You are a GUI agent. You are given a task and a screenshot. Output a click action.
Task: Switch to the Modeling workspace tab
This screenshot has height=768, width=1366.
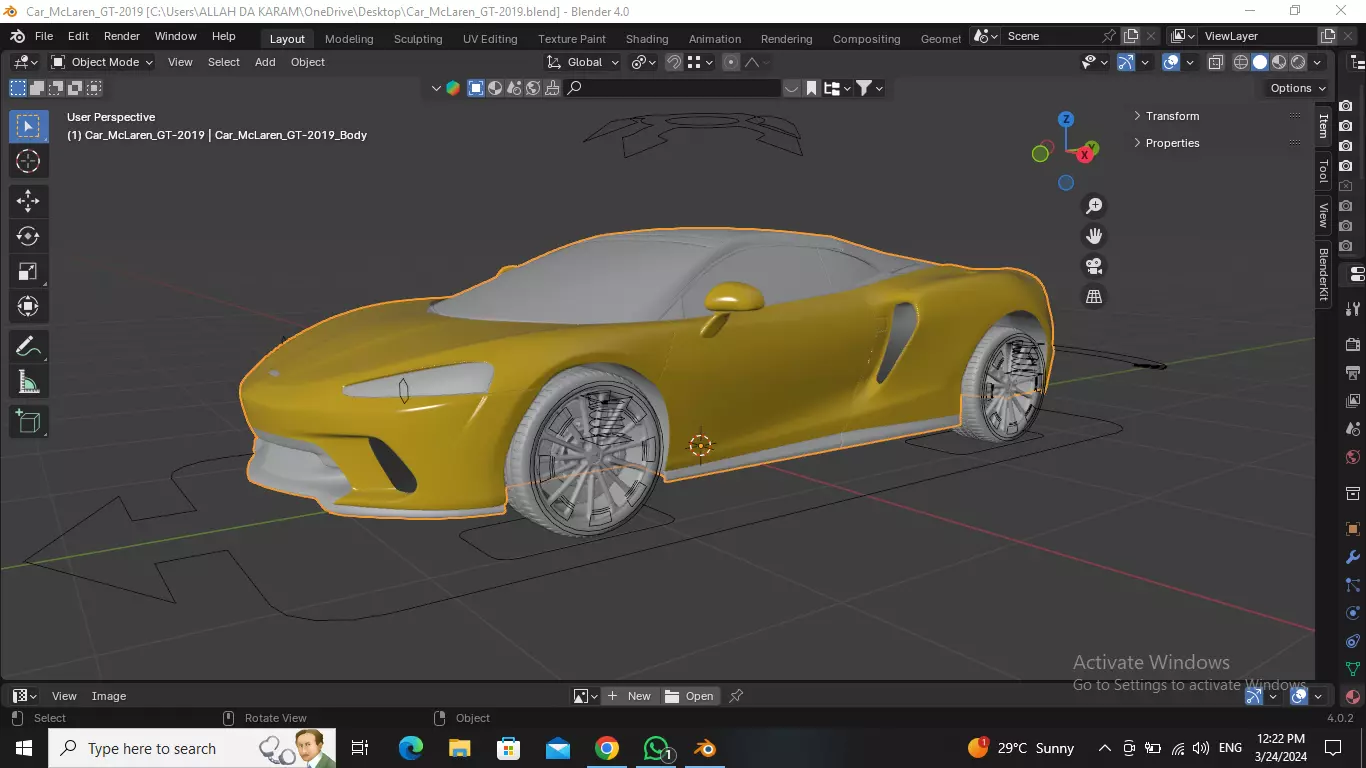point(349,39)
